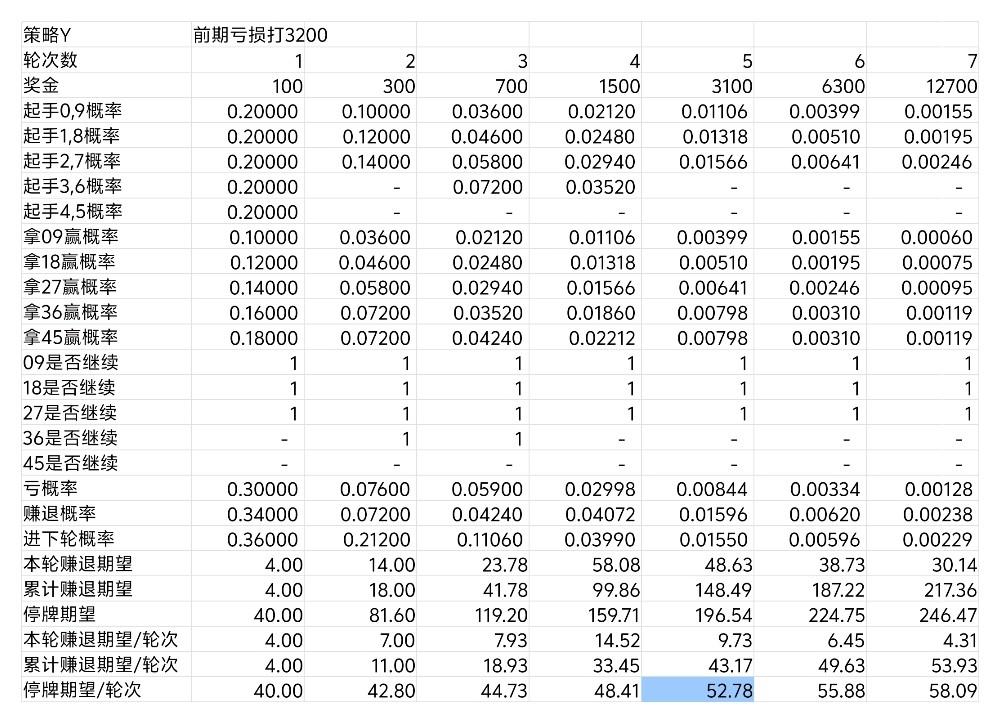
Task: Click the value 48.41 in 停牌期望/轮次 row
Action: point(617,691)
